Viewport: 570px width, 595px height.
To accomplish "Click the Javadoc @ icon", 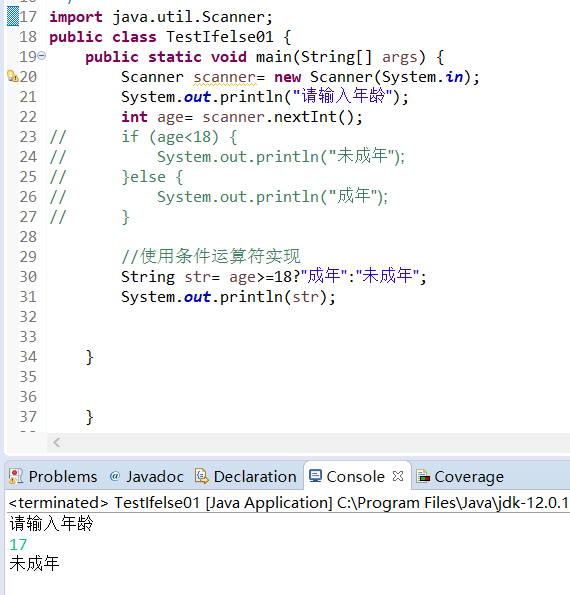I will point(115,476).
